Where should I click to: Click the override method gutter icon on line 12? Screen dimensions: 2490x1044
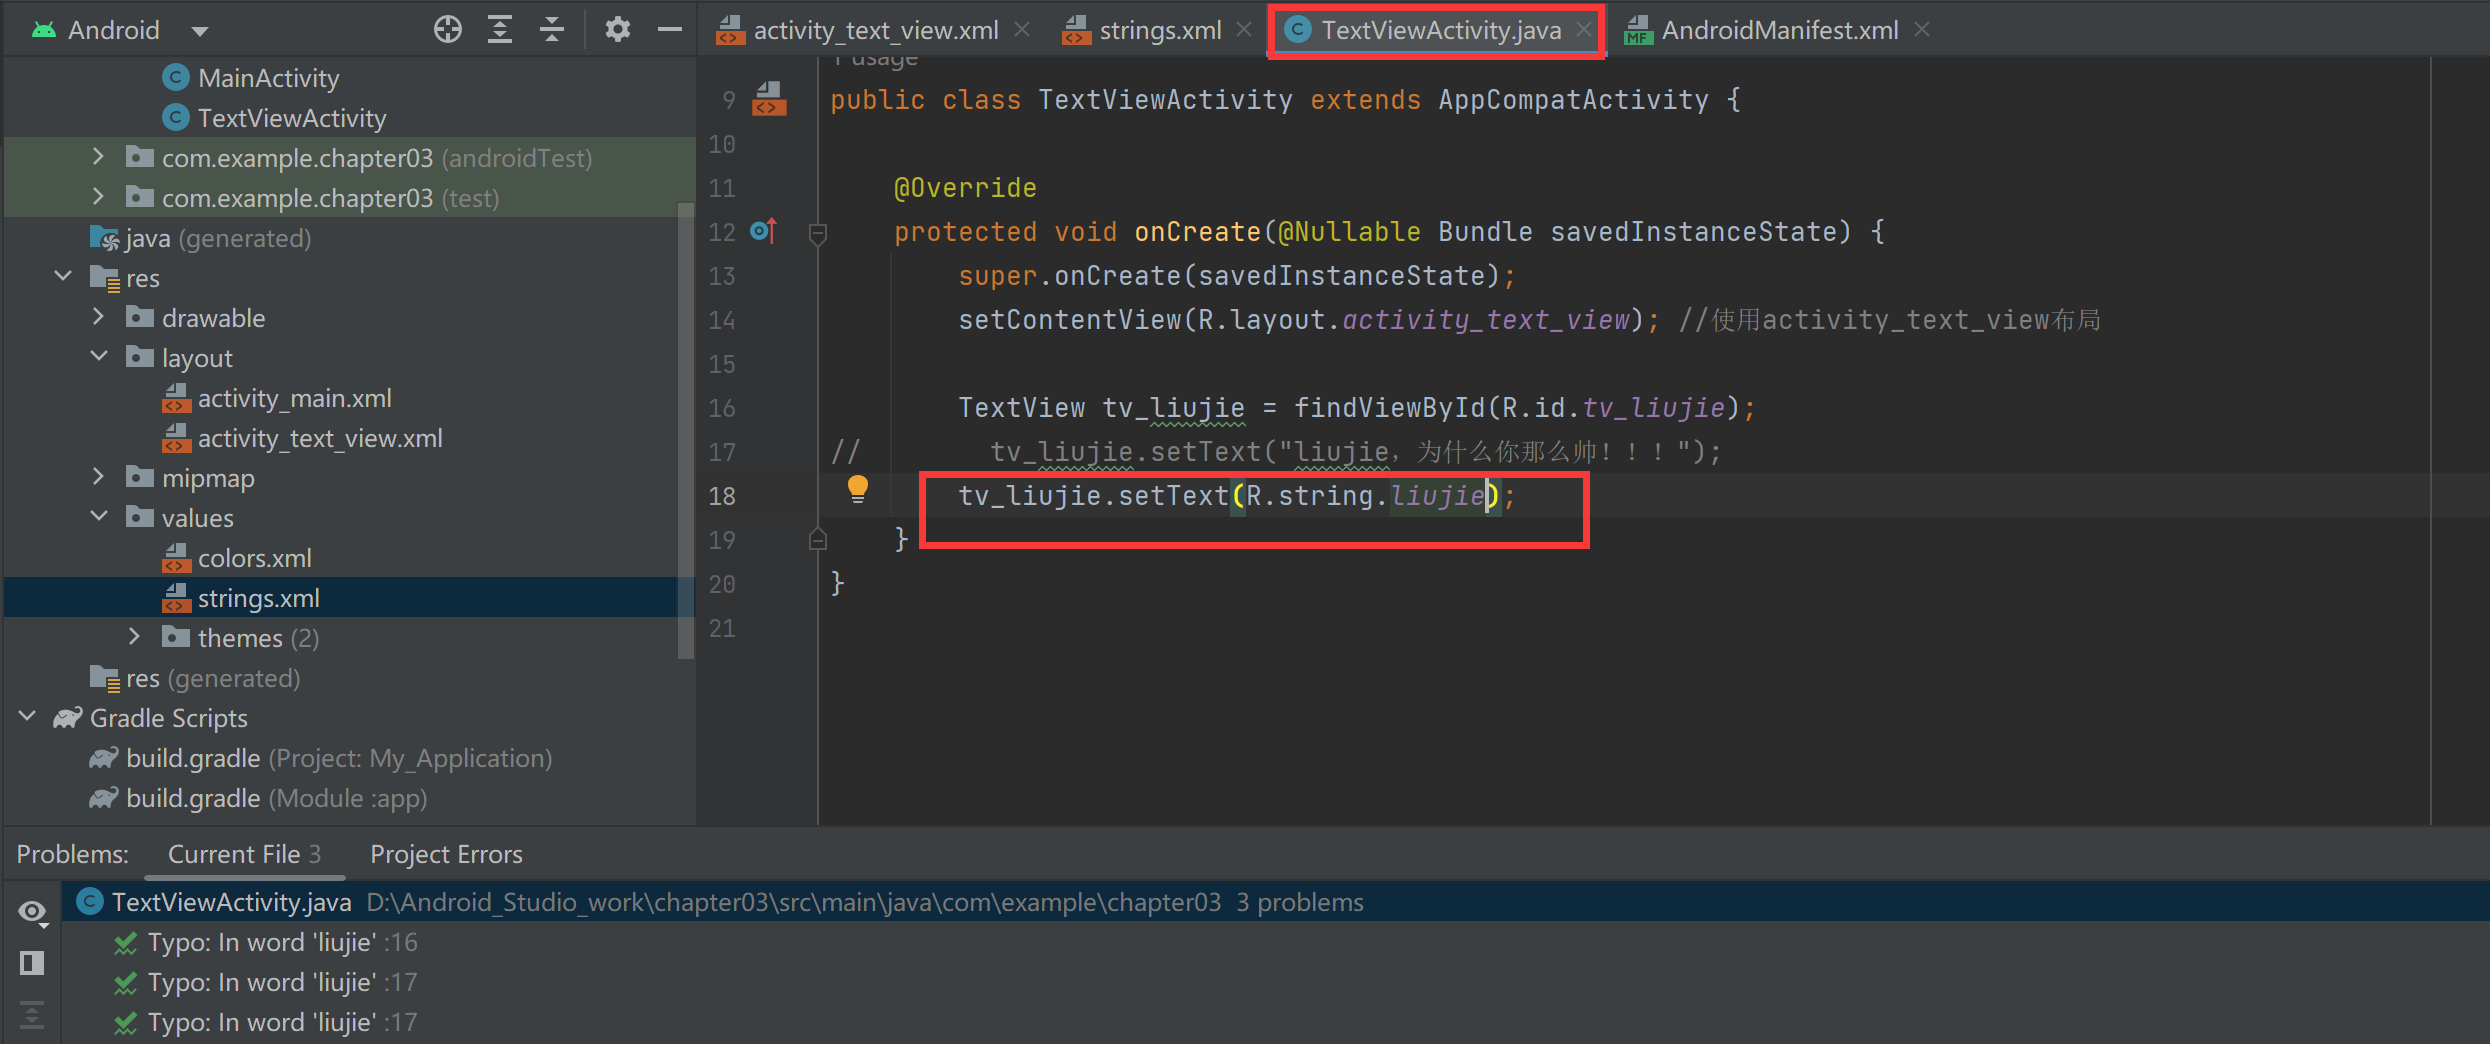tap(764, 231)
